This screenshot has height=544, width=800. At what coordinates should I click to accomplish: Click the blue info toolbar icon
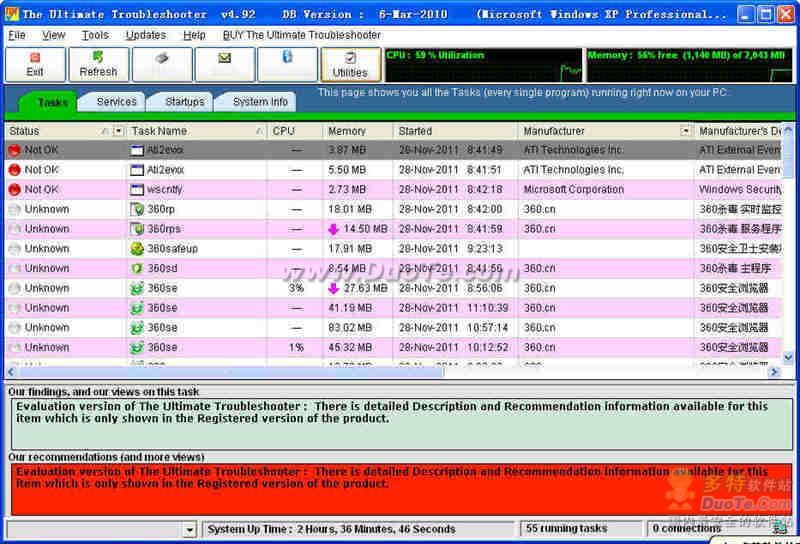coord(287,65)
